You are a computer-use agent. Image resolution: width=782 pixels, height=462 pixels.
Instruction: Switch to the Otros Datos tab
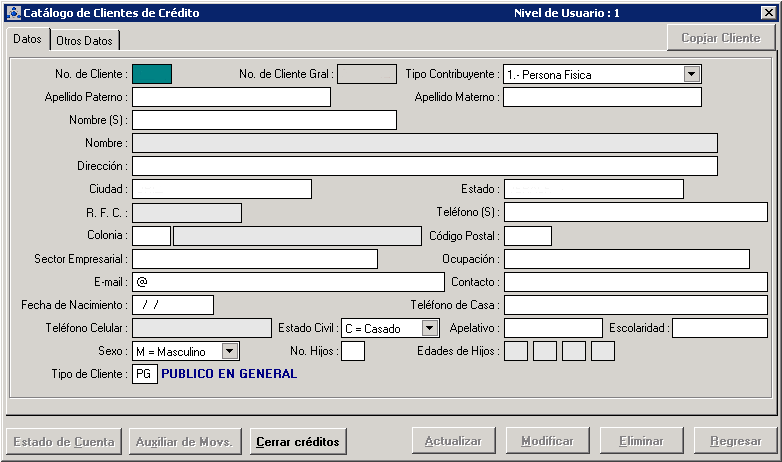pyautogui.click(x=85, y=40)
